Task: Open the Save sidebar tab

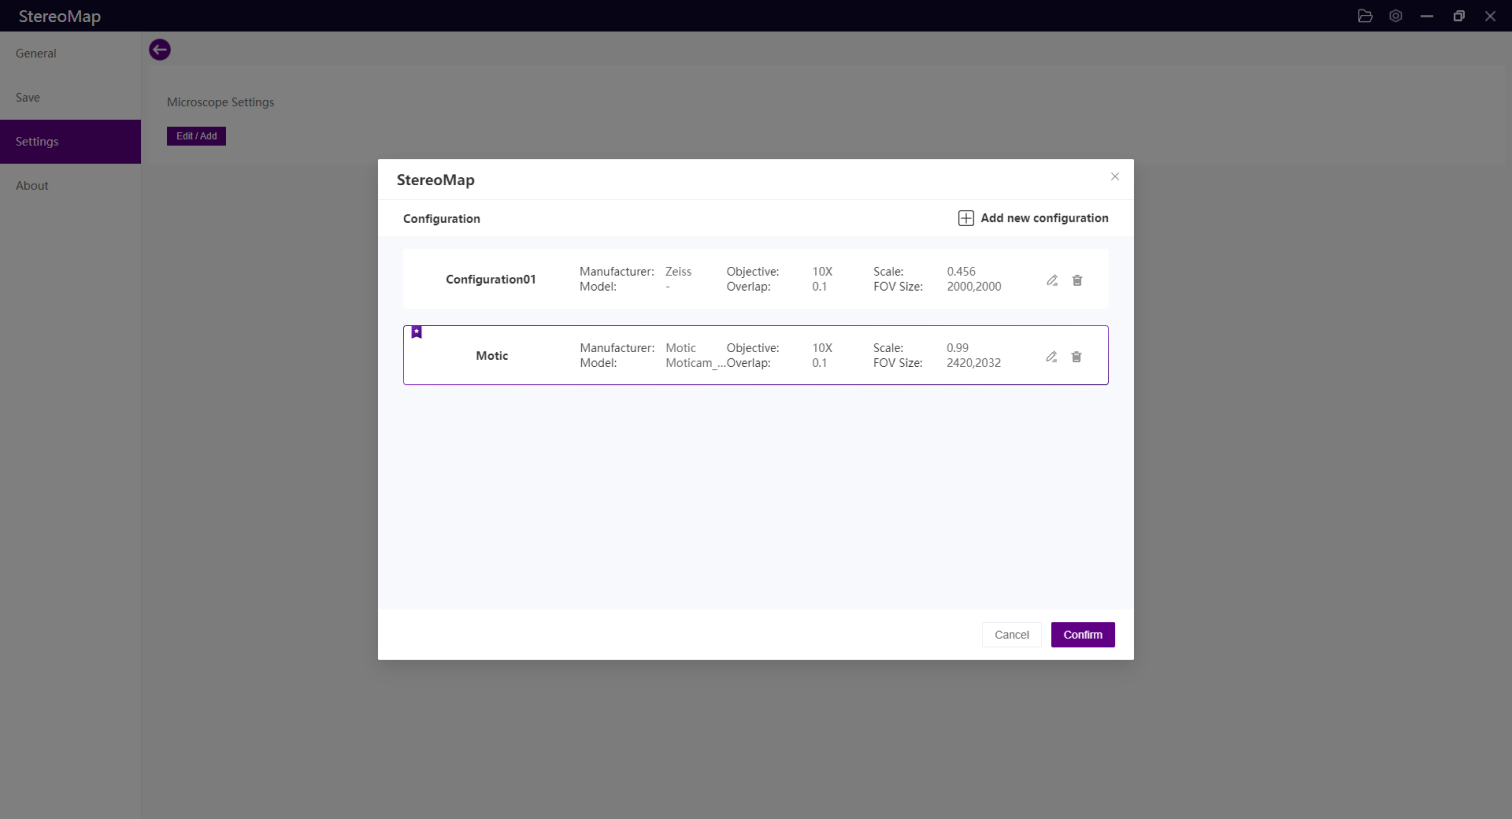Action: tap(28, 98)
